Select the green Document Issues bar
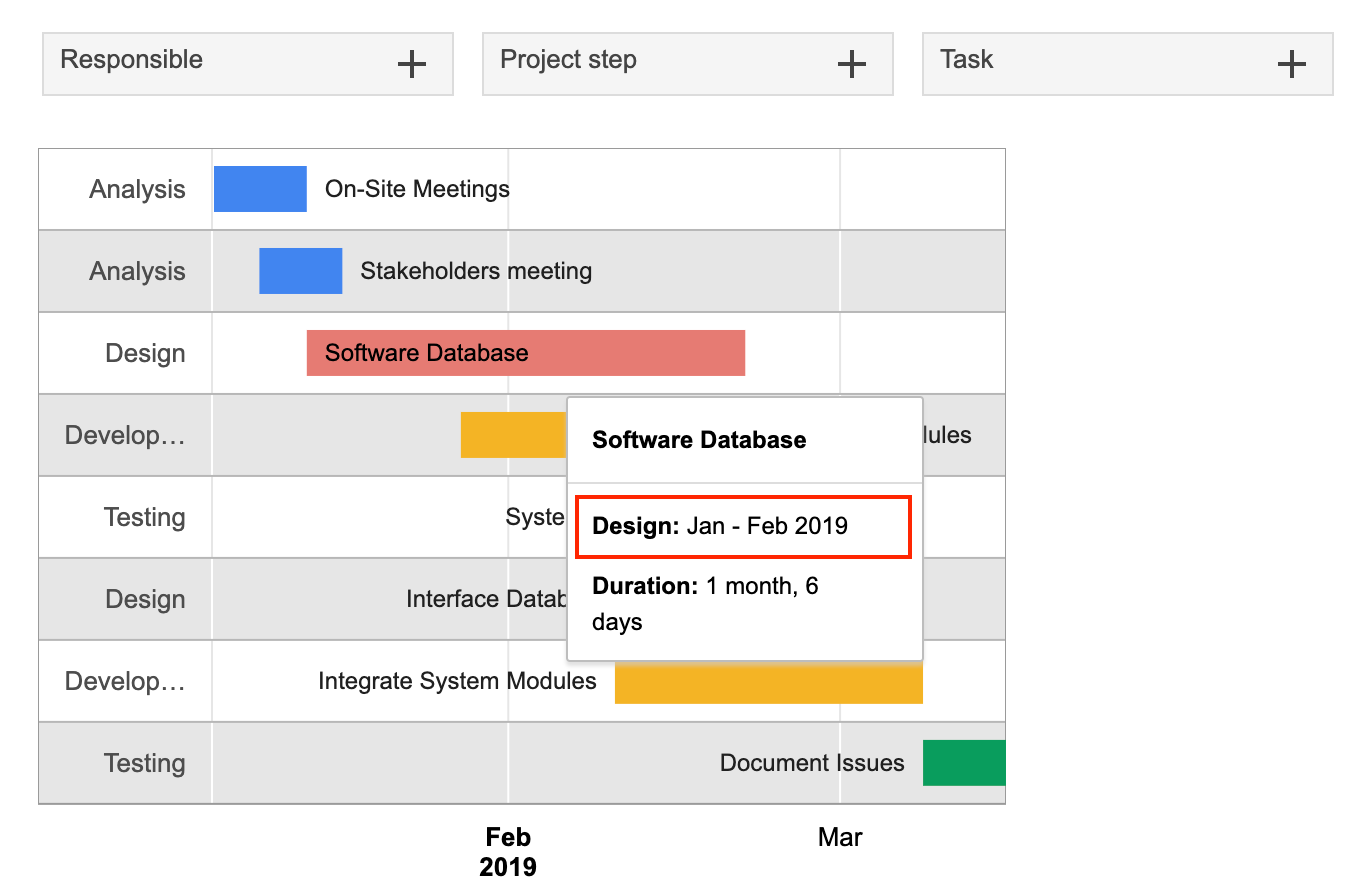The height and width of the screenshot is (896, 1358). pyautogui.click(x=963, y=763)
